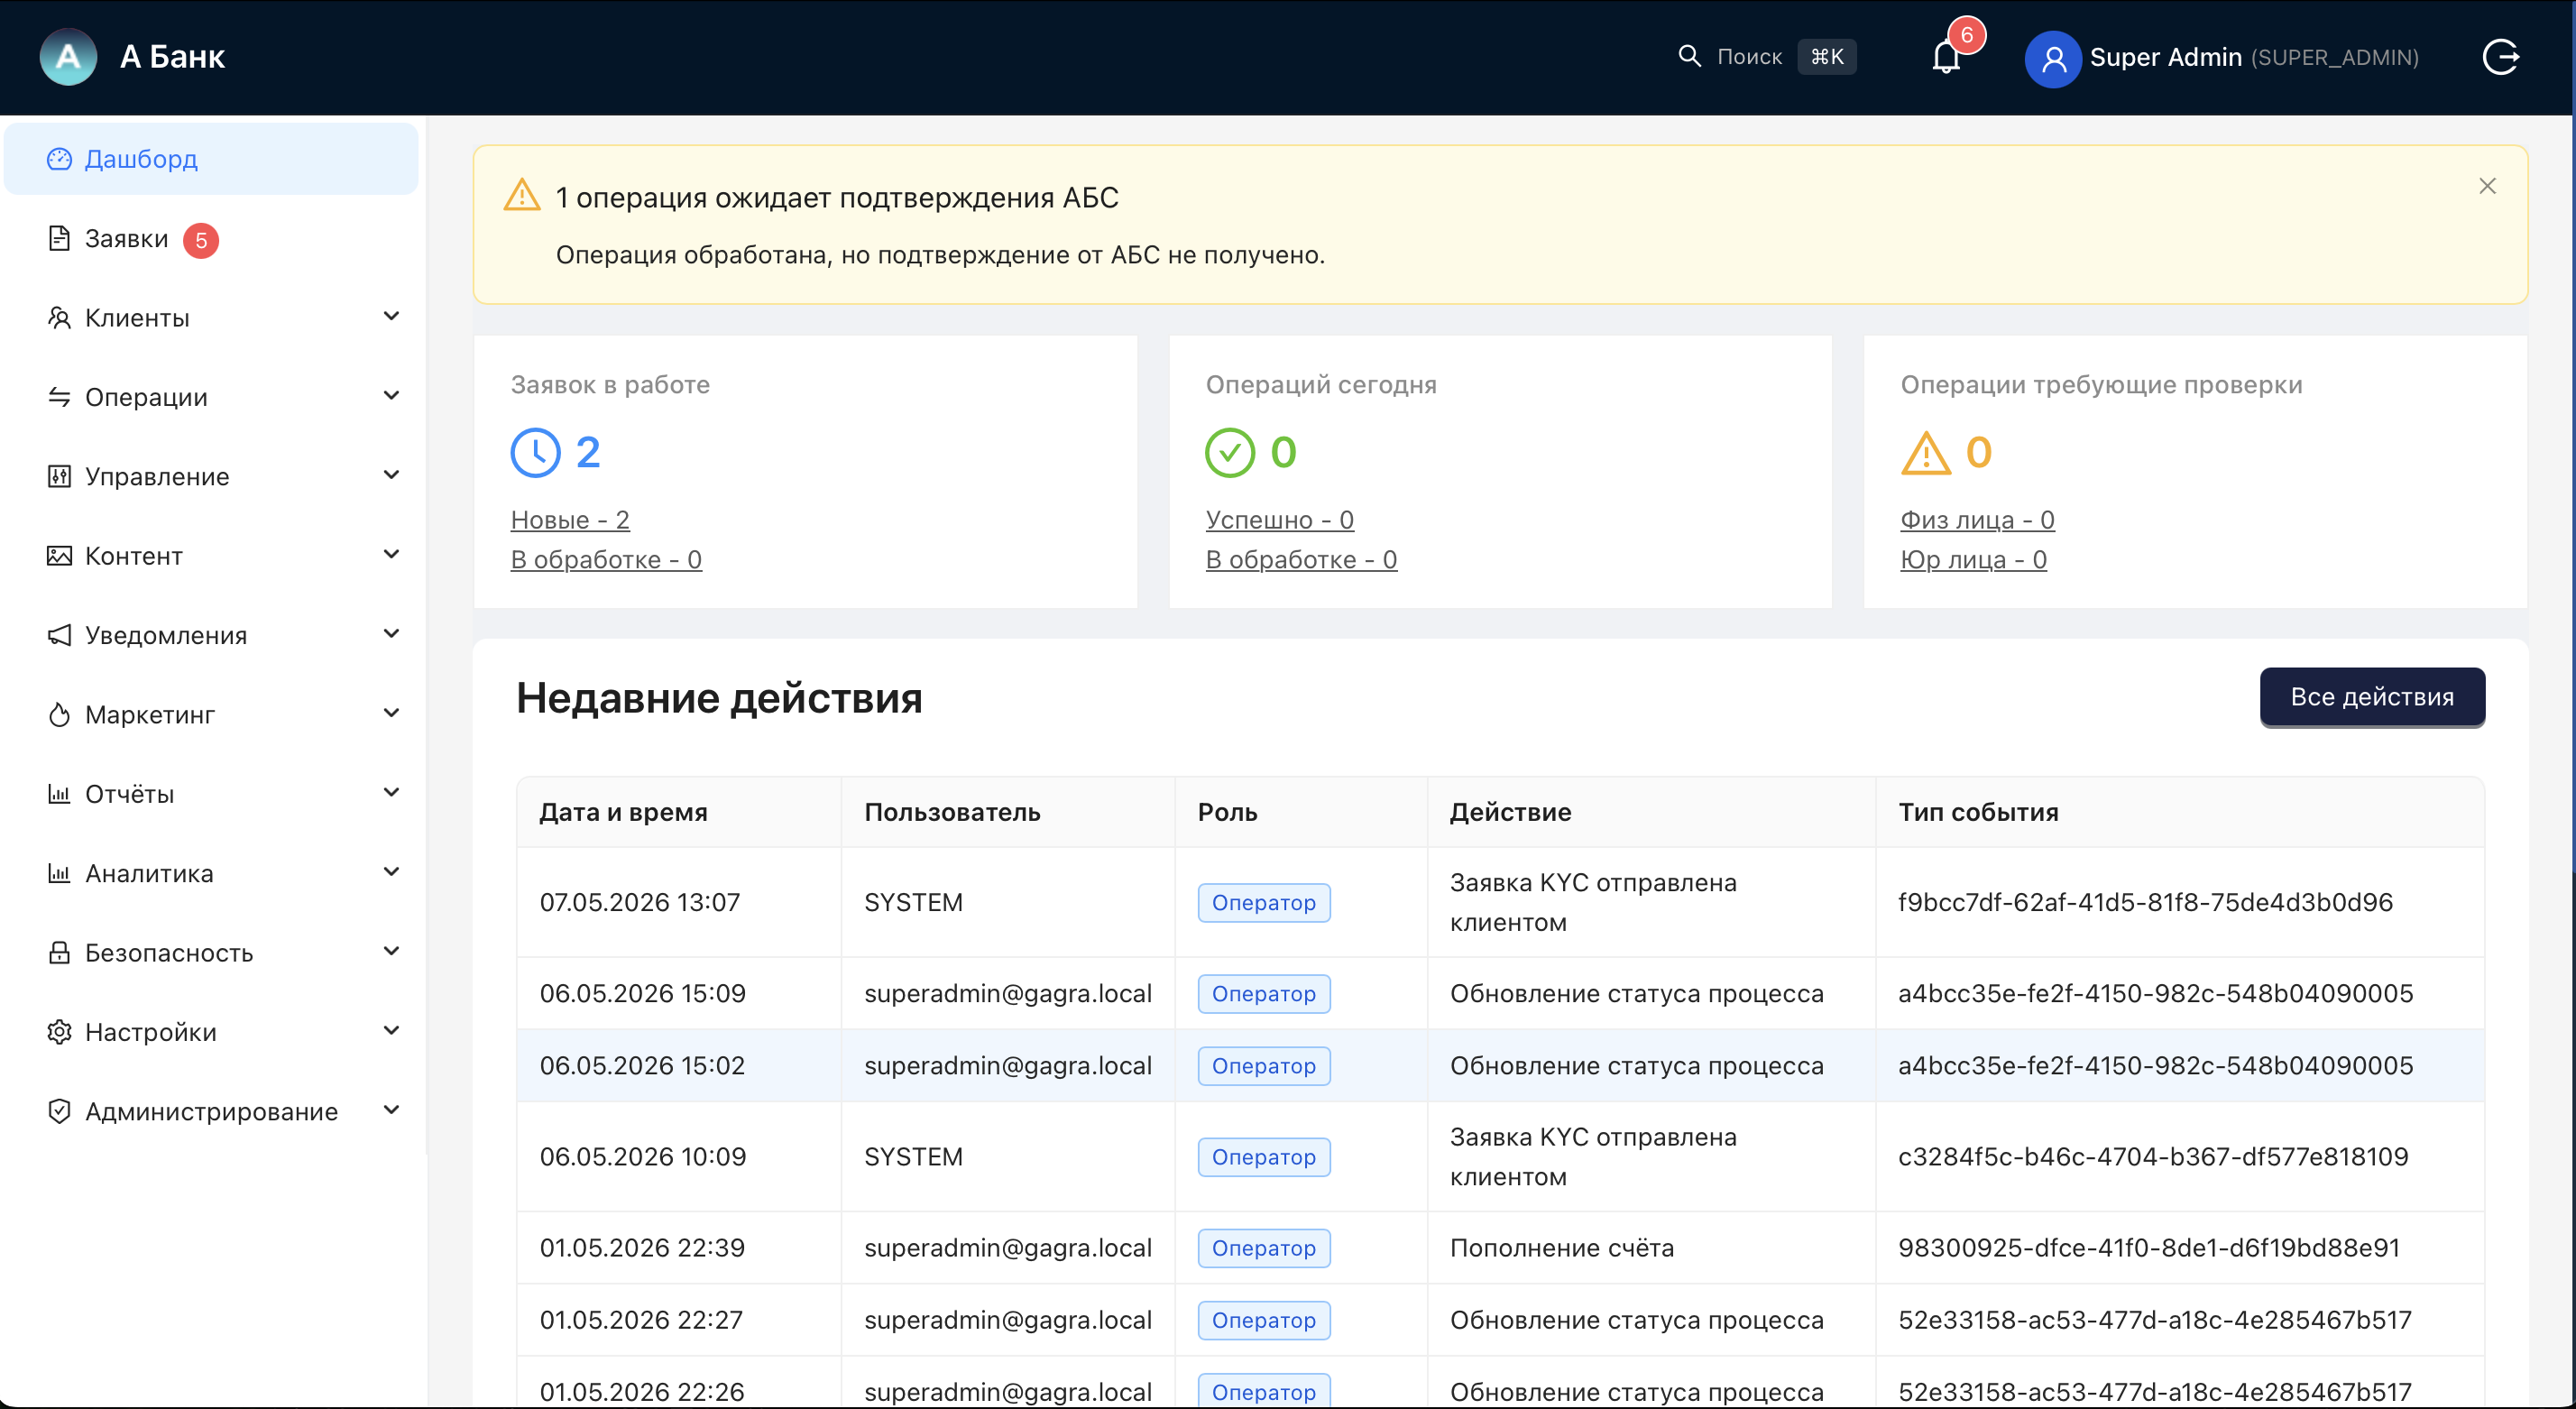Image resolution: width=2576 pixels, height=1409 pixels.
Task: Select Настройки in the sidebar
Action: [211, 1032]
